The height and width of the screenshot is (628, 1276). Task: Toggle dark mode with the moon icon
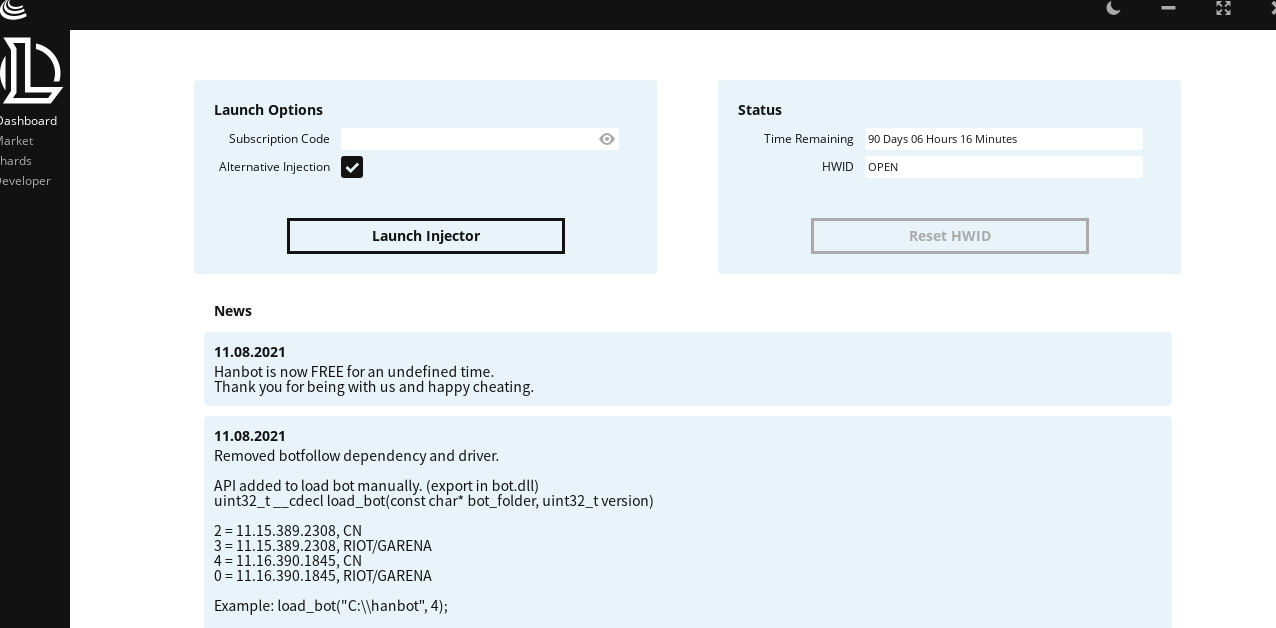1113,7
